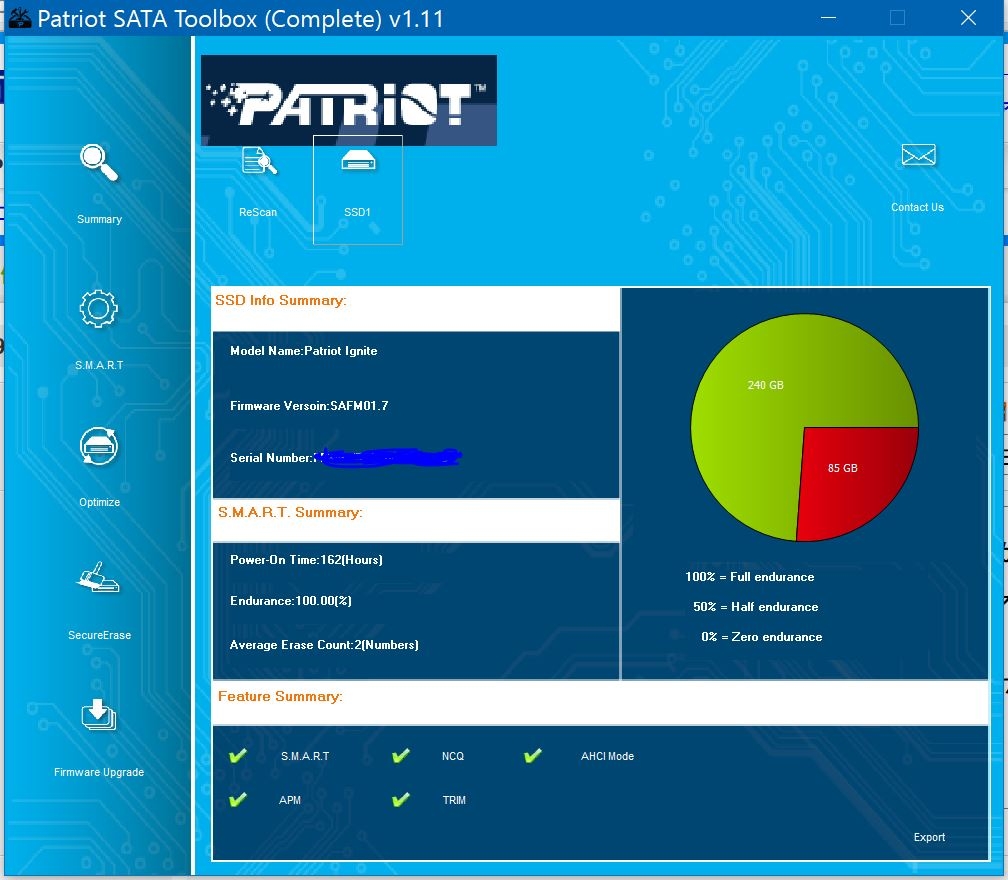Click '100% = Full endurance' legend text
Image resolution: width=1008 pixels, height=880 pixels.
click(x=750, y=577)
